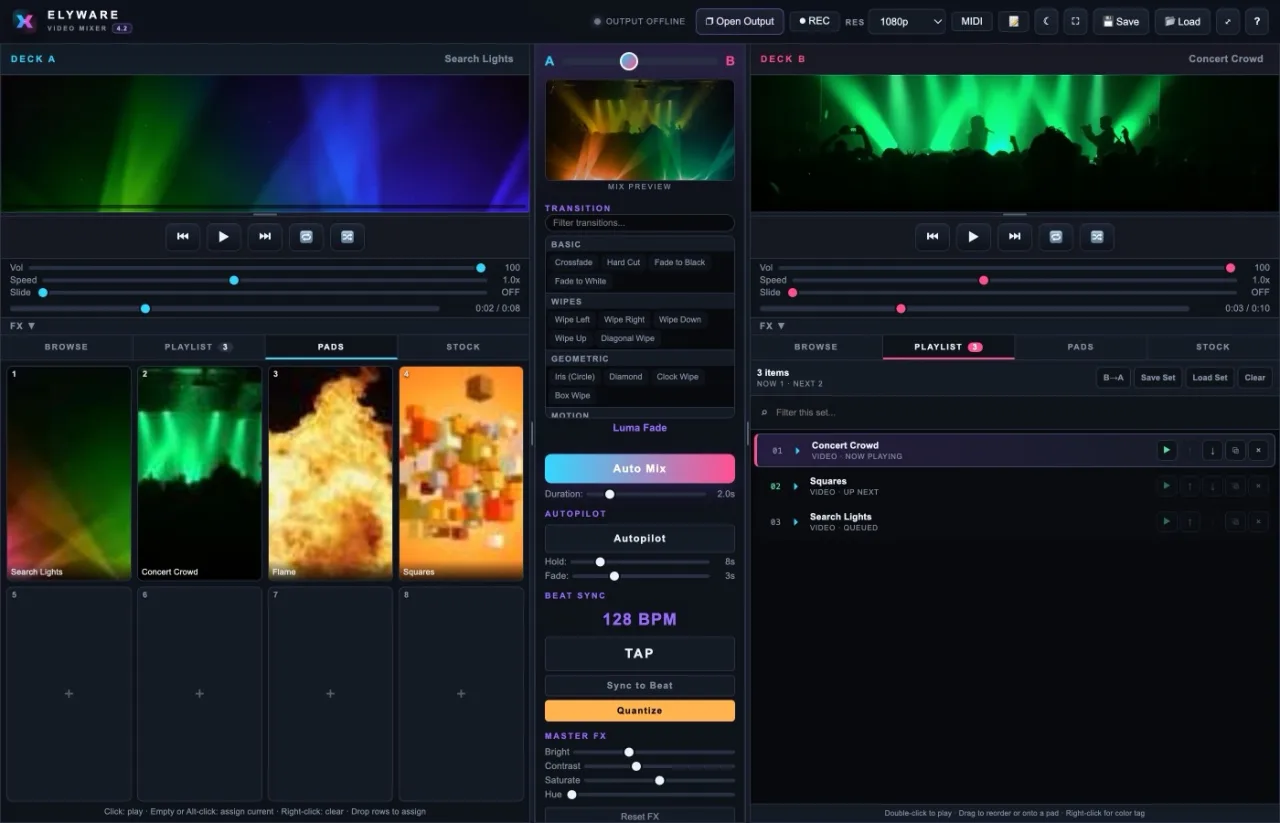Move Concert Crowd down in playlist
Image resolution: width=1280 pixels, height=823 pixels.
click(1212, 451)
